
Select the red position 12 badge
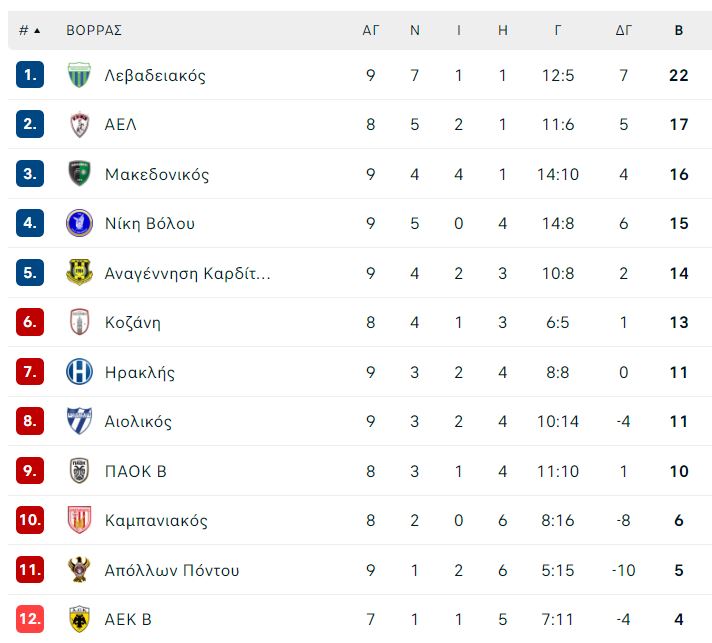30,619
